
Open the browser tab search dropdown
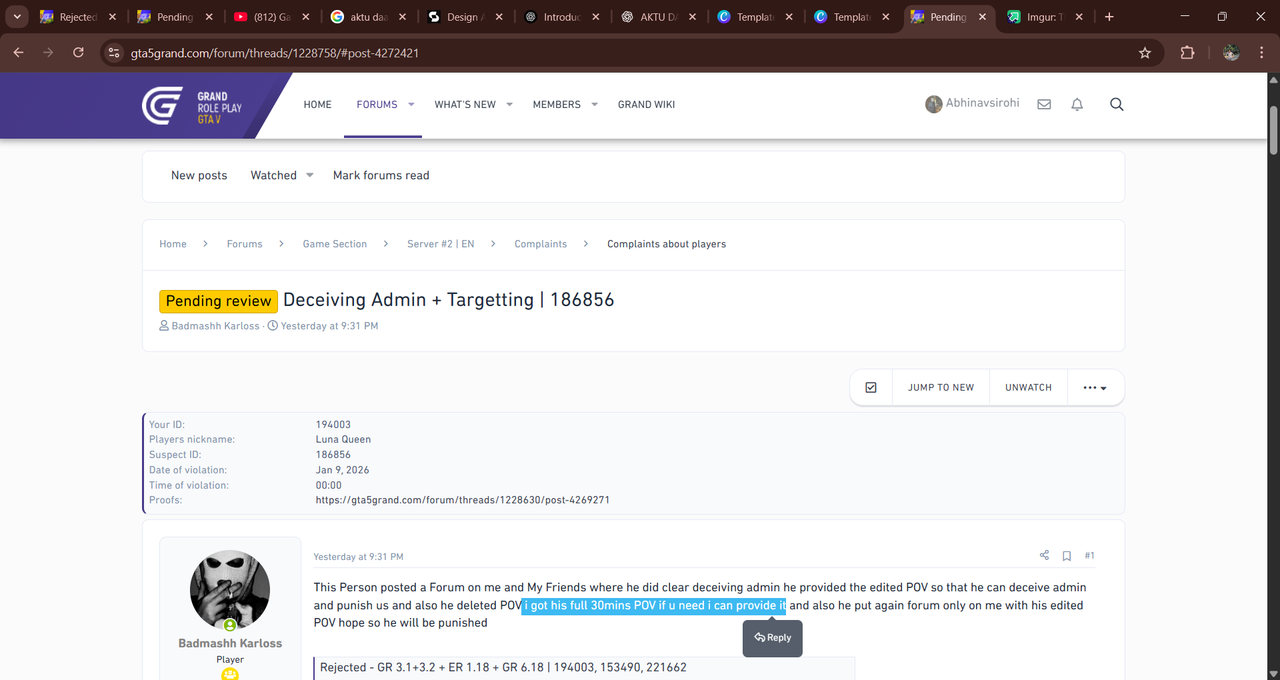(x=17, y=17)
